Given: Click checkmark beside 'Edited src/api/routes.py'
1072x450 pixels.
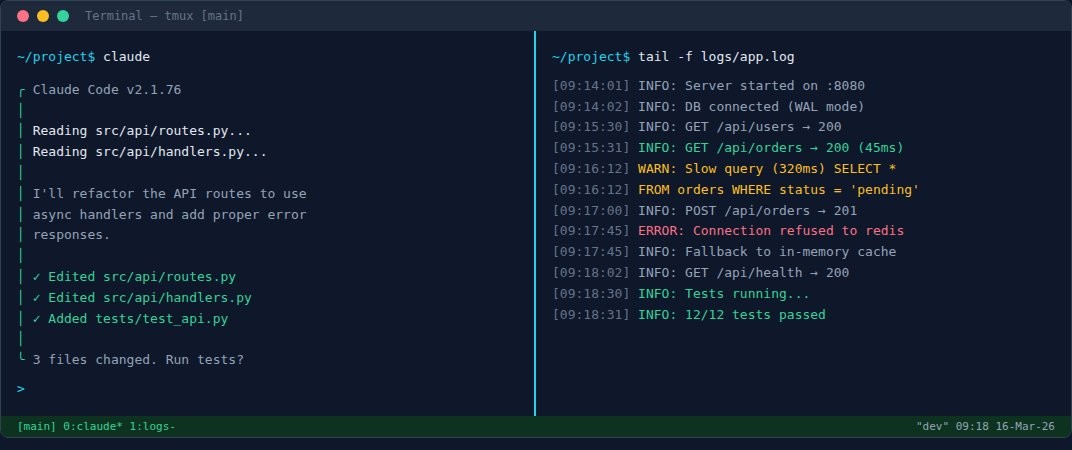Looking at the screenshot, I should (x=37, y=277).
